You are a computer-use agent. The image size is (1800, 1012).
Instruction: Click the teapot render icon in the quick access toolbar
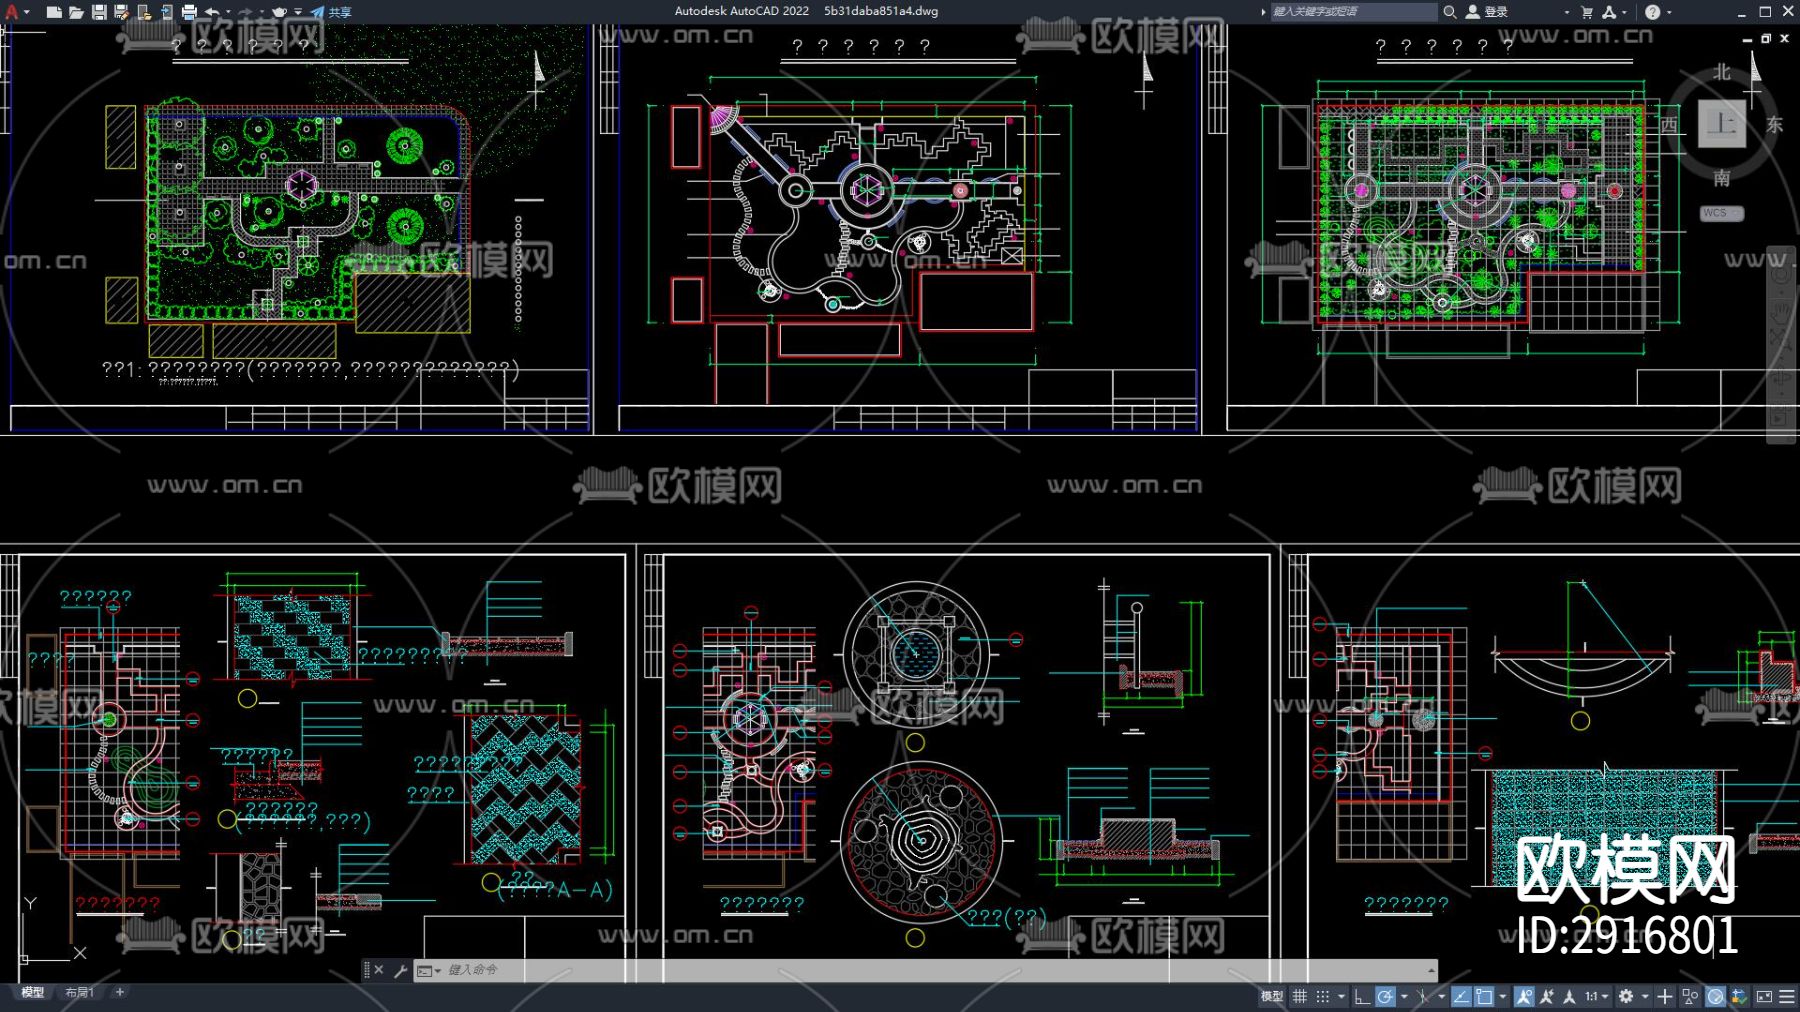(x=280, y=12)
